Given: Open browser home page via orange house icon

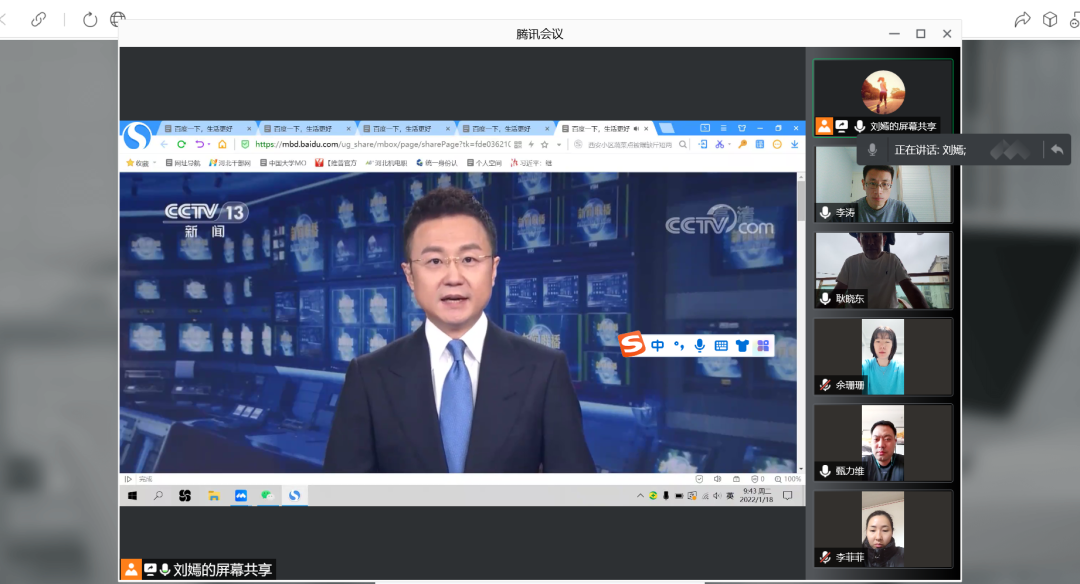Looking at the screenshot, I should (x=222, y=145).
